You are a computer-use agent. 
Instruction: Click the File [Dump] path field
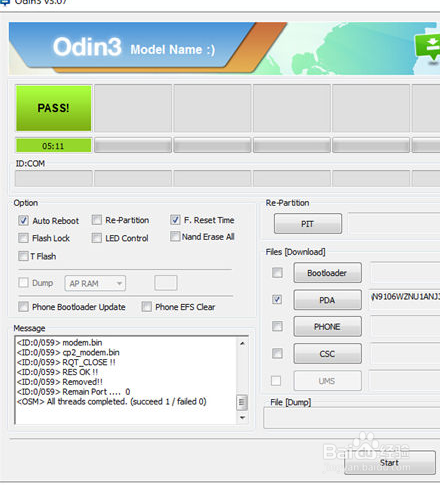(352, 418)
